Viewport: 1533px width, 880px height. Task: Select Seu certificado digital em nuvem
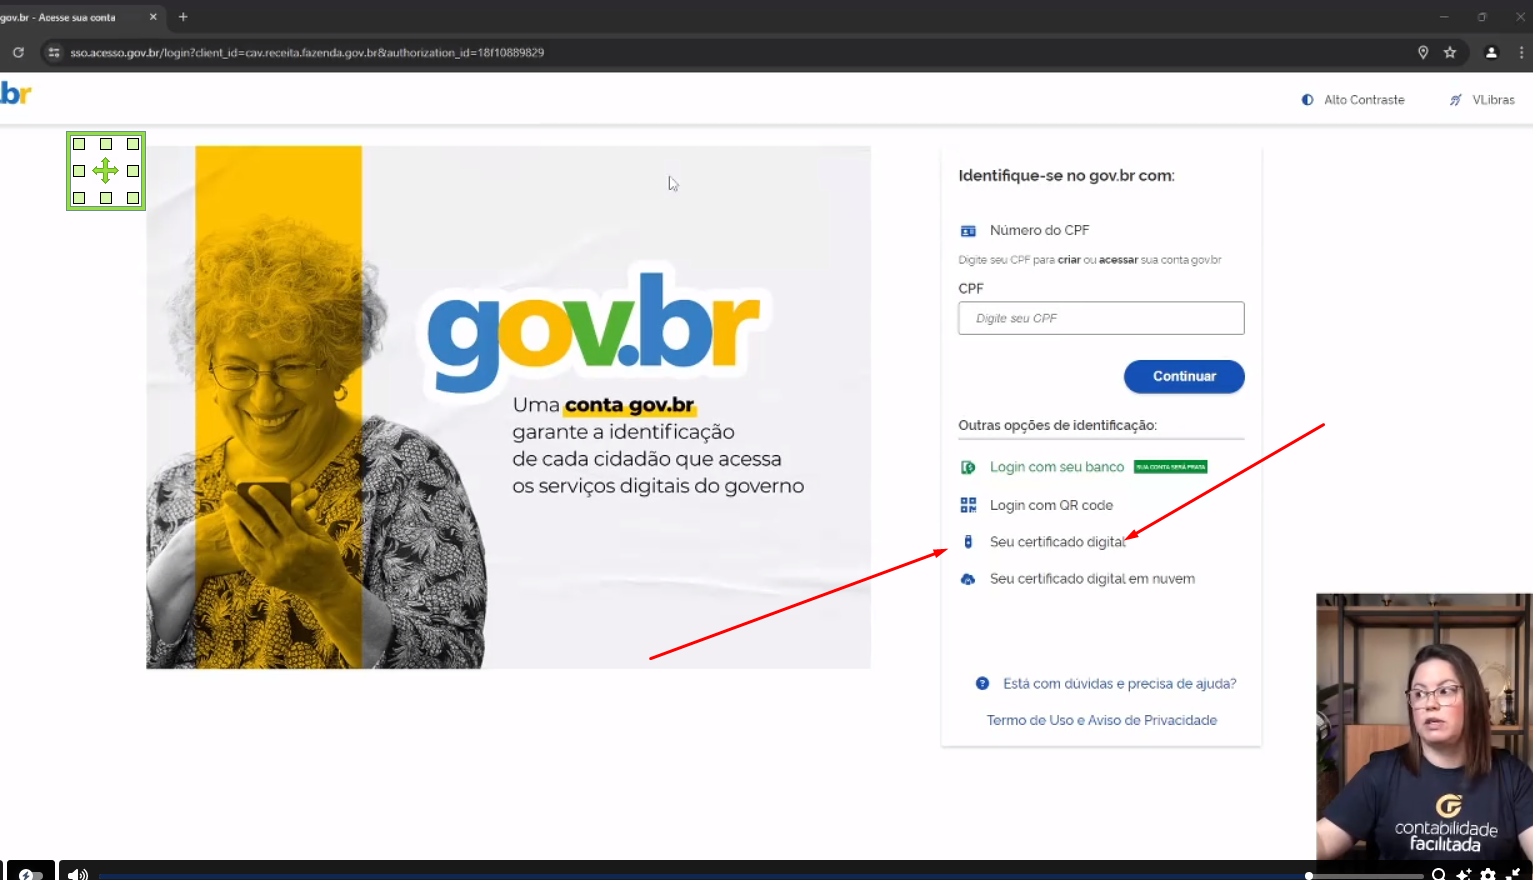[1092, 579]
